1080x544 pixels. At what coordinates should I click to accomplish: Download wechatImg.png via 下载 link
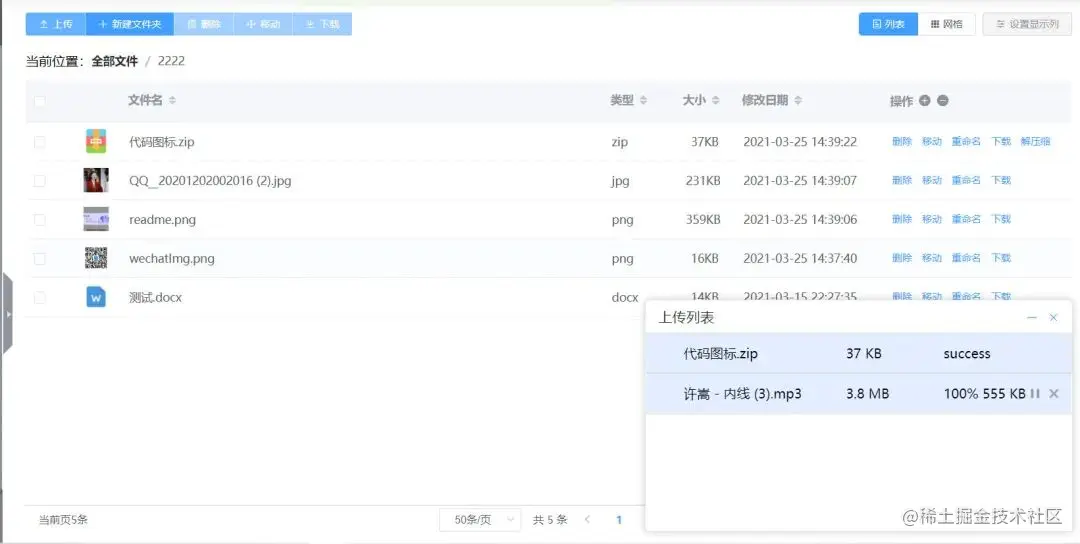1001,258
